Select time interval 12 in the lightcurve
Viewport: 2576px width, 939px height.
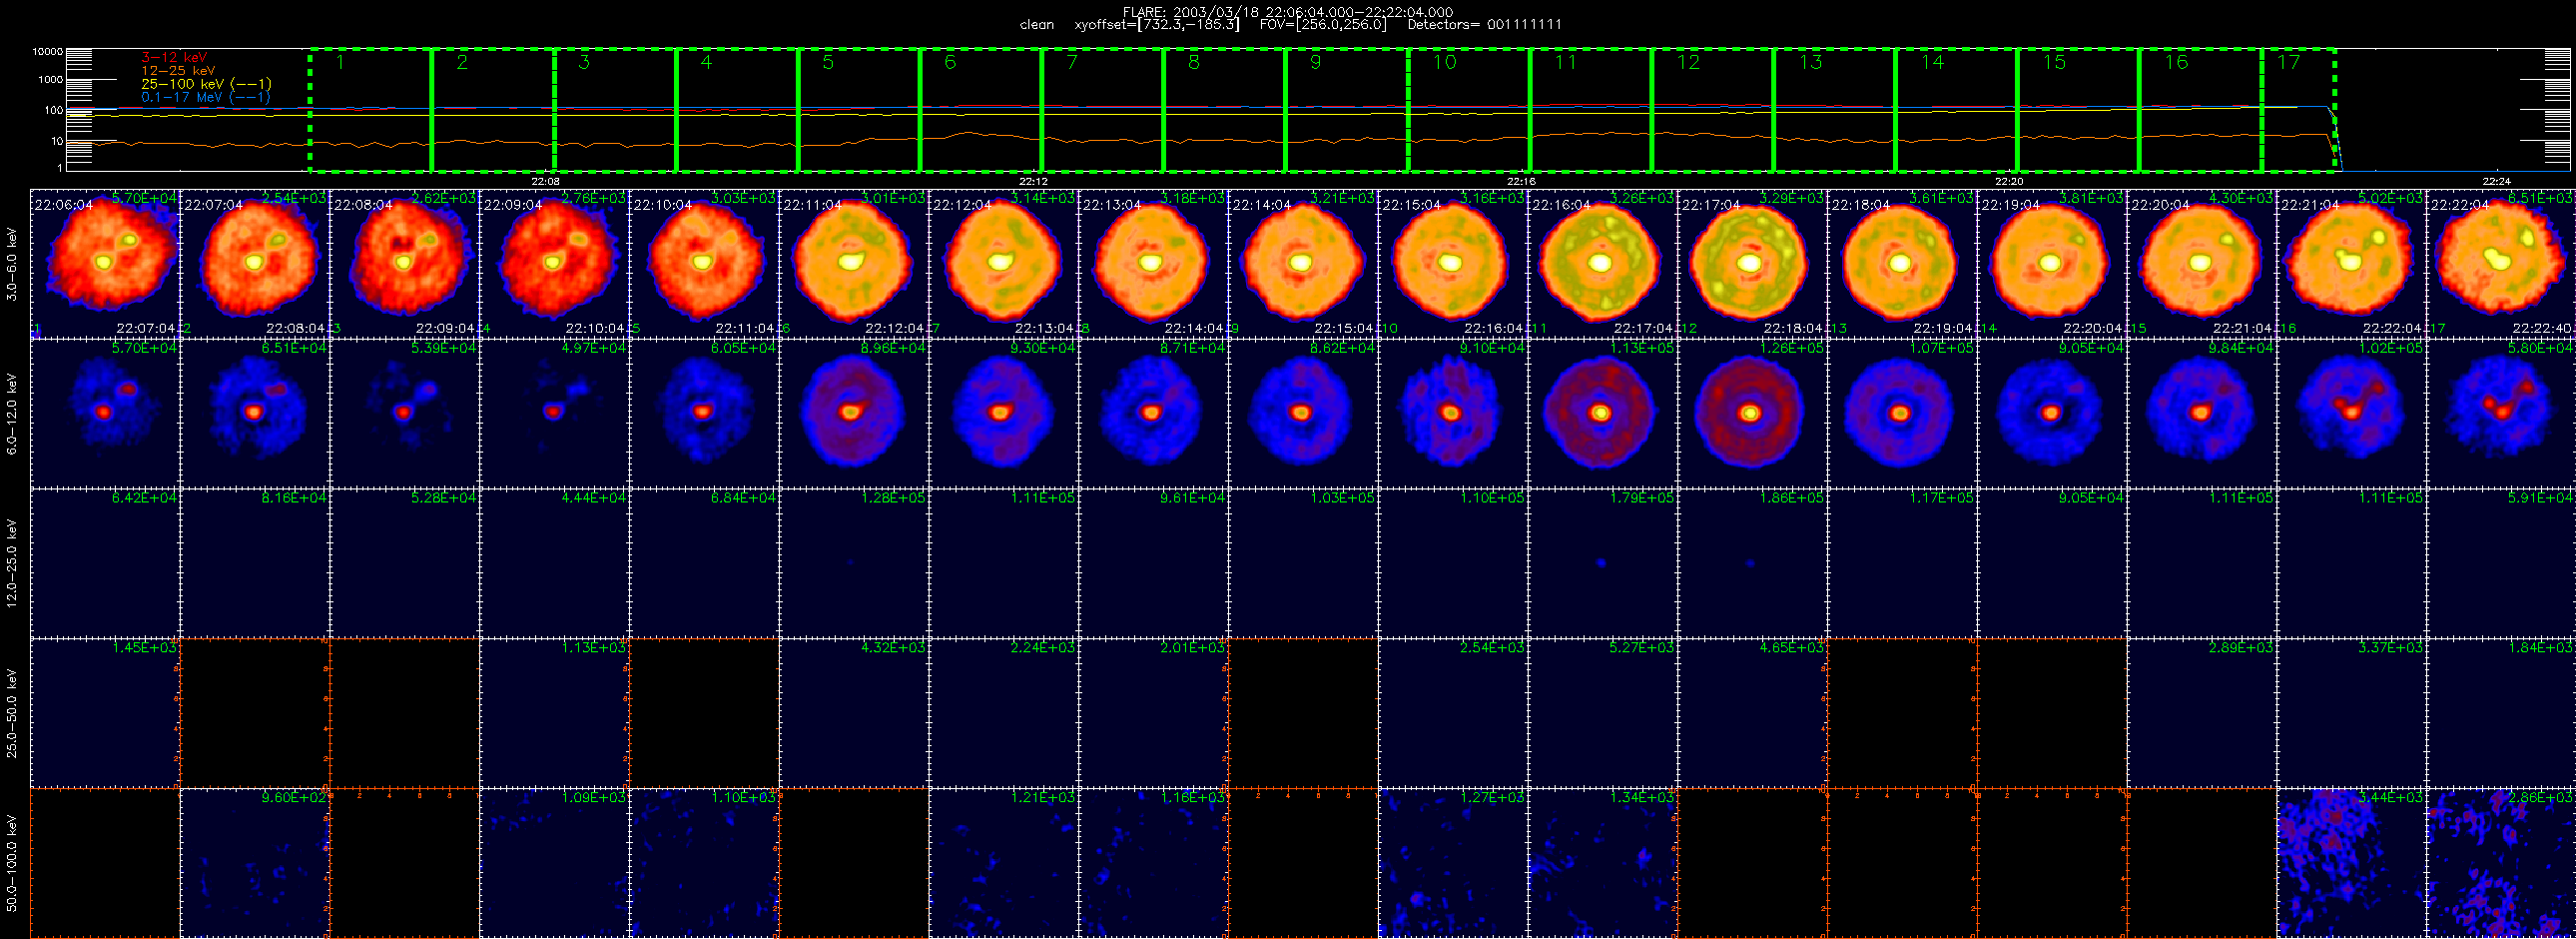point(1713,110)
